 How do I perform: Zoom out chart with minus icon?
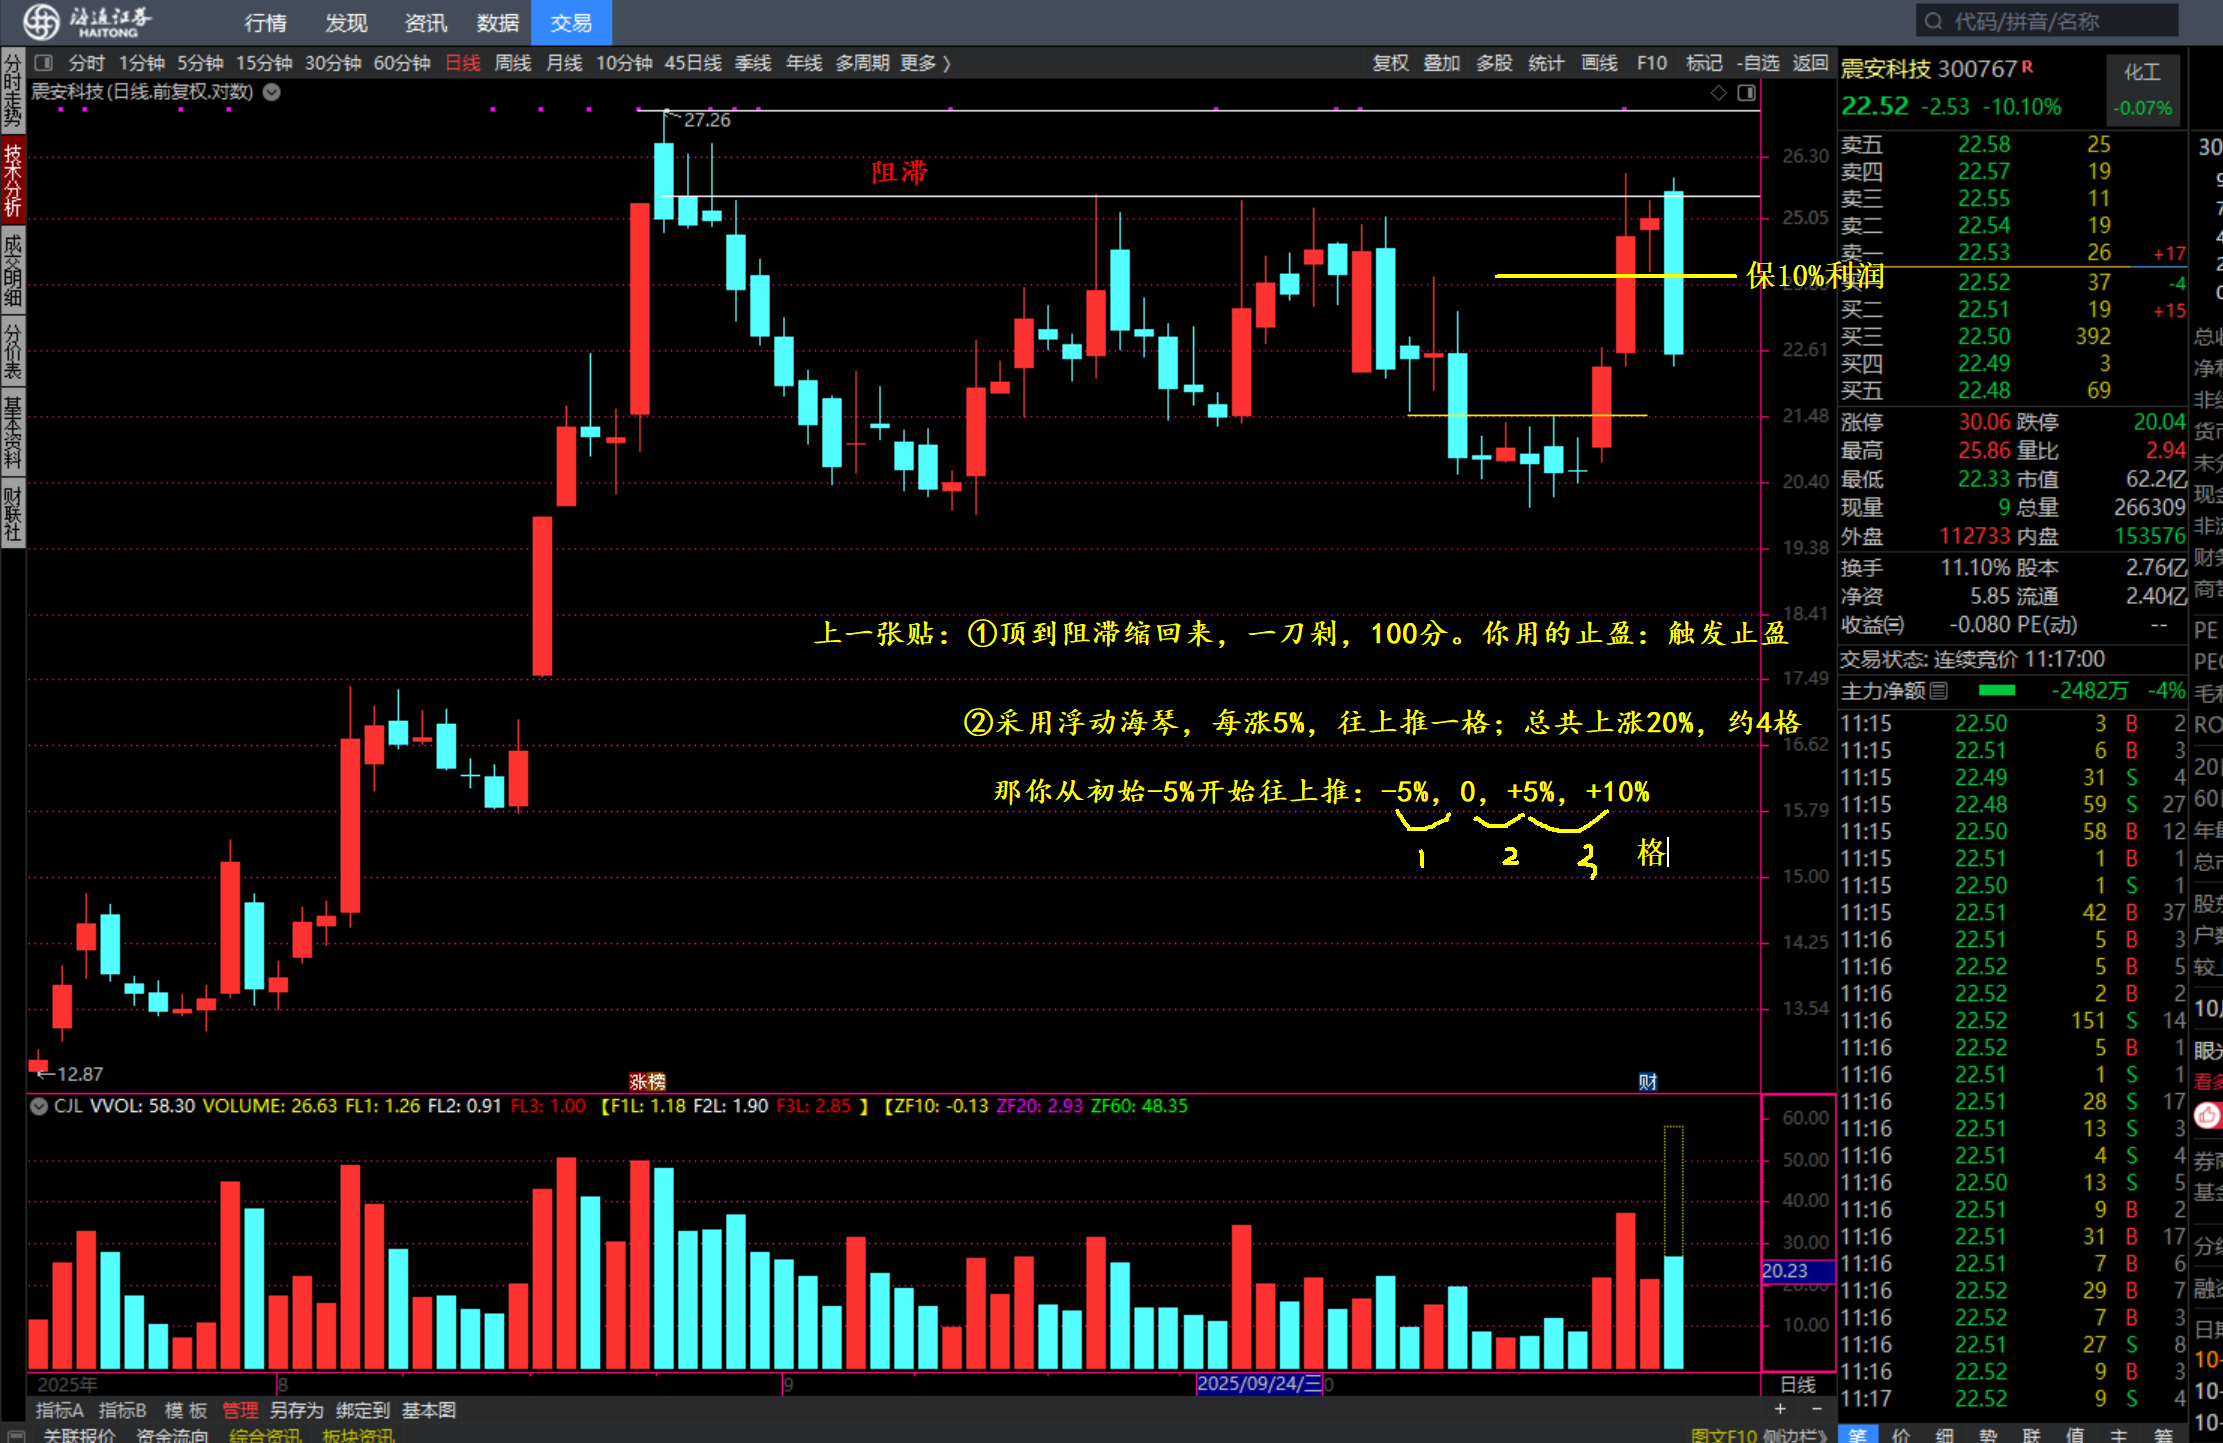pyautogui.click(x=1816, y=1409)
